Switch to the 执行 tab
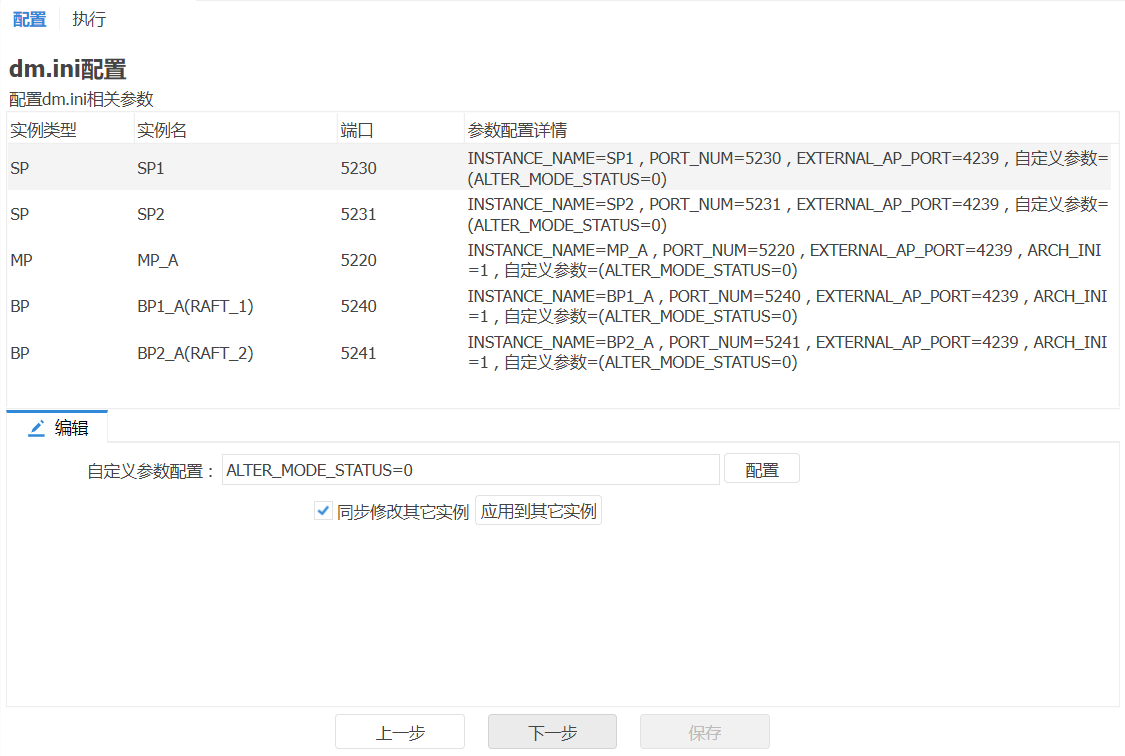Screen dimensions: 1125x756 point(89,19)
